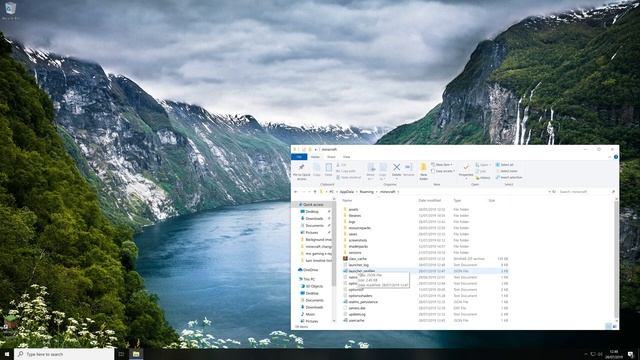Select Quick access in navigation pane
The width and height of the screenshot is (640, 360).
click(313, 204)
